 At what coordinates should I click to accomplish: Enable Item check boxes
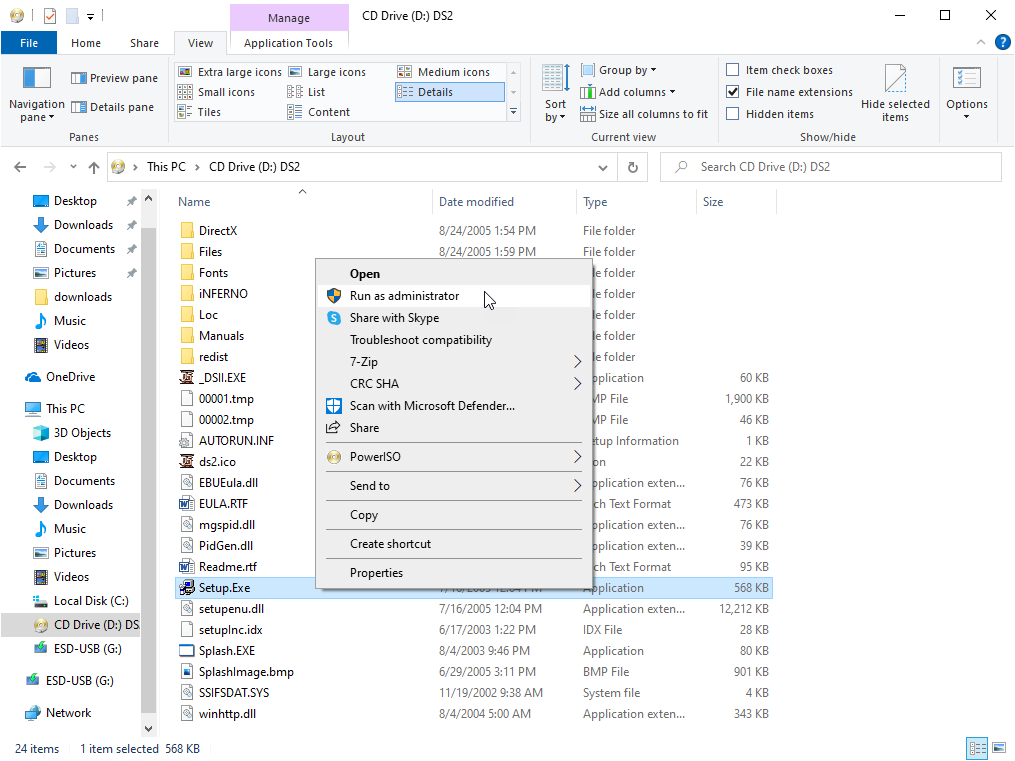[733, 70]
